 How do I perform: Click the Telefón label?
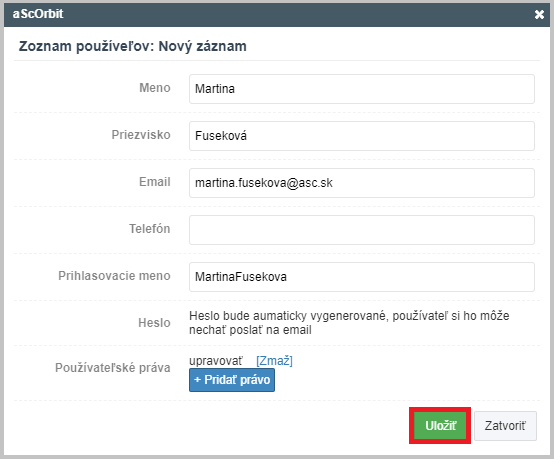[x=149, y=229]
